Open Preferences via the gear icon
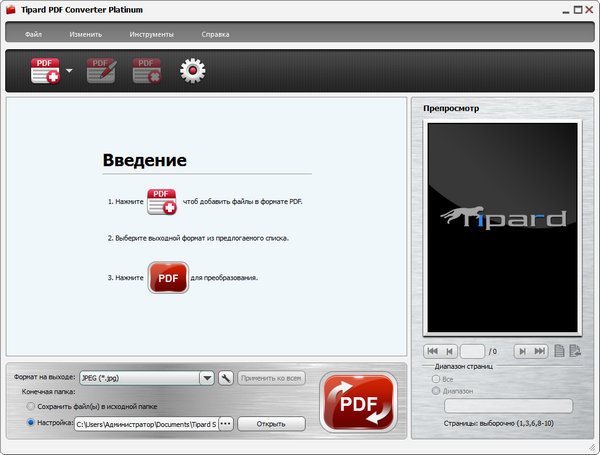The height and width of the screenshot is (455, 600). pyautogui.click(x=192, y=70)
